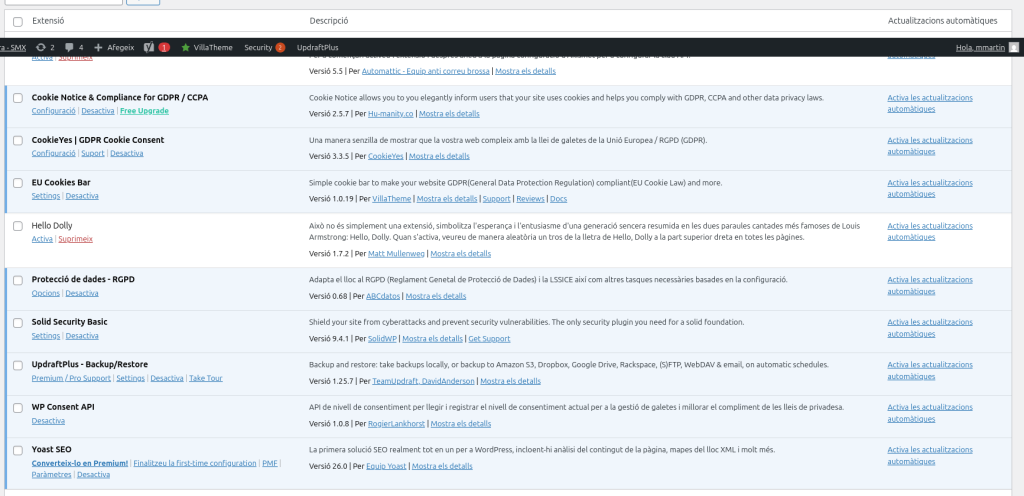This screenshot has height=496, width=1024.
Task: Click Take Tour under UpdraftPlus
Action: tap(205, 378)
